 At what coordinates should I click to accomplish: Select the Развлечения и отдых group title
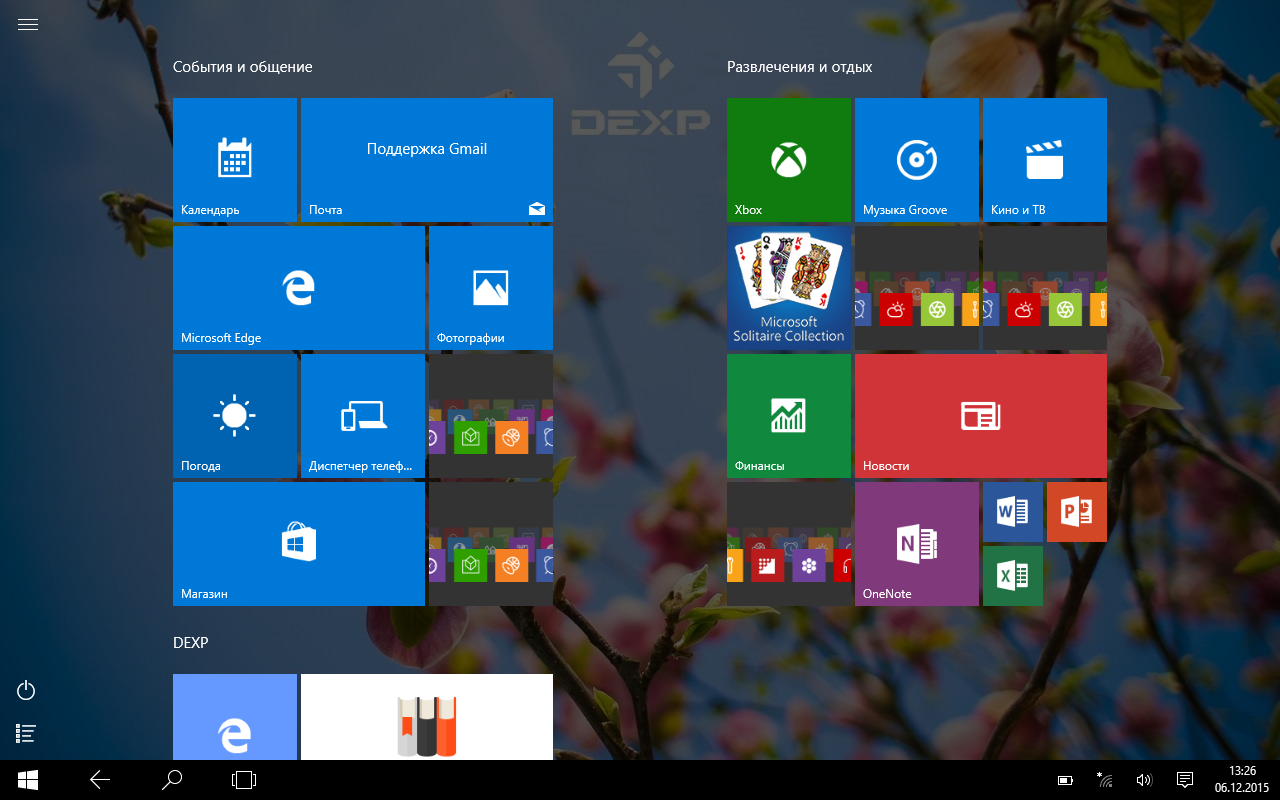coord(800,67)
